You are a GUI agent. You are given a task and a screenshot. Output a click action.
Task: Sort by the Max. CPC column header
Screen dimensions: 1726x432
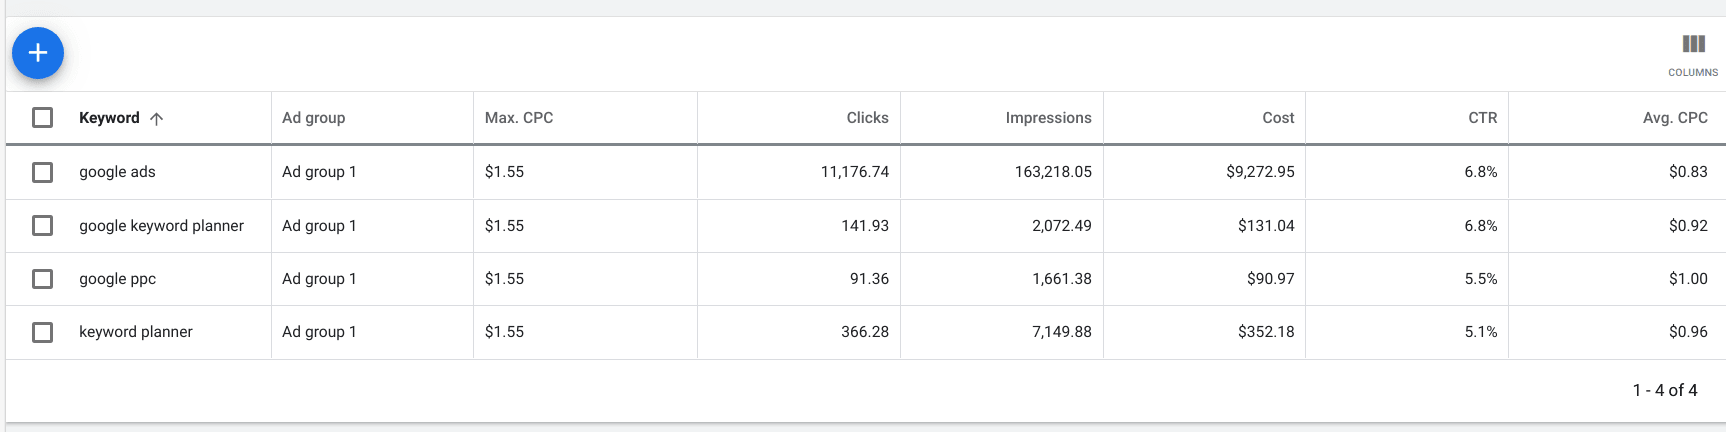[x=519, y=118]
